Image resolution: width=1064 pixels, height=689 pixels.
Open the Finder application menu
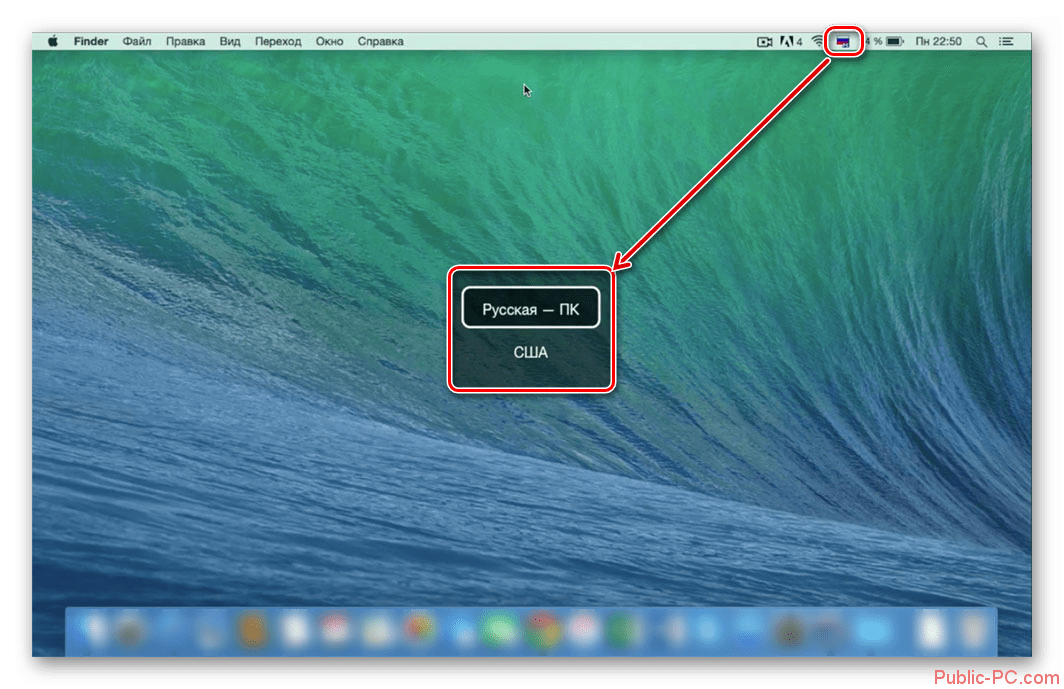[91, 42]
